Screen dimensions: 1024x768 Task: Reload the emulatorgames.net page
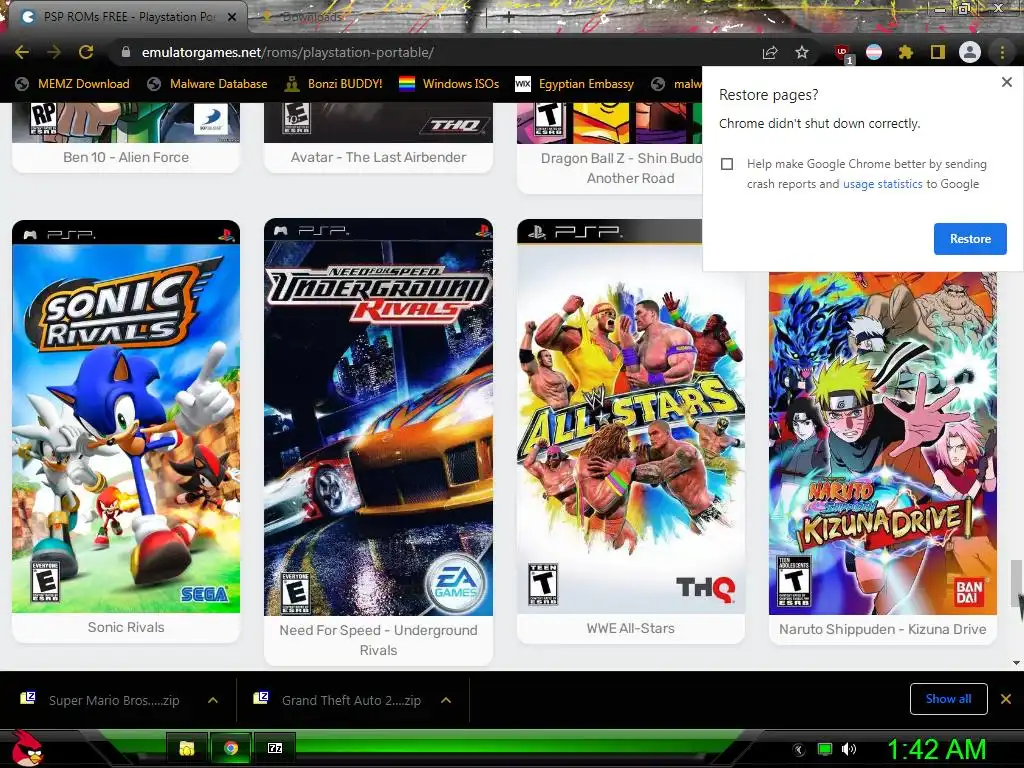click(x=86, y=52)
